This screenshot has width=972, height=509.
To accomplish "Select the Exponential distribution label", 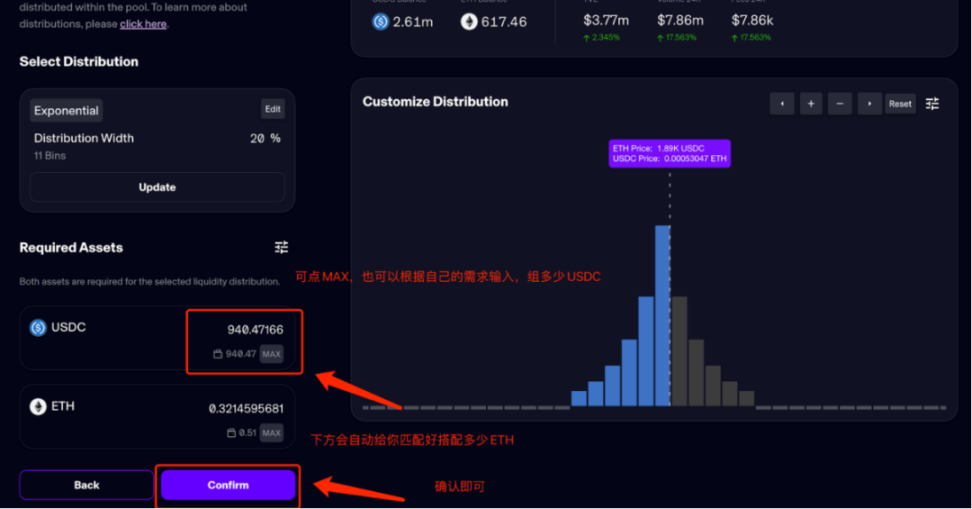I will click(66, 110).
